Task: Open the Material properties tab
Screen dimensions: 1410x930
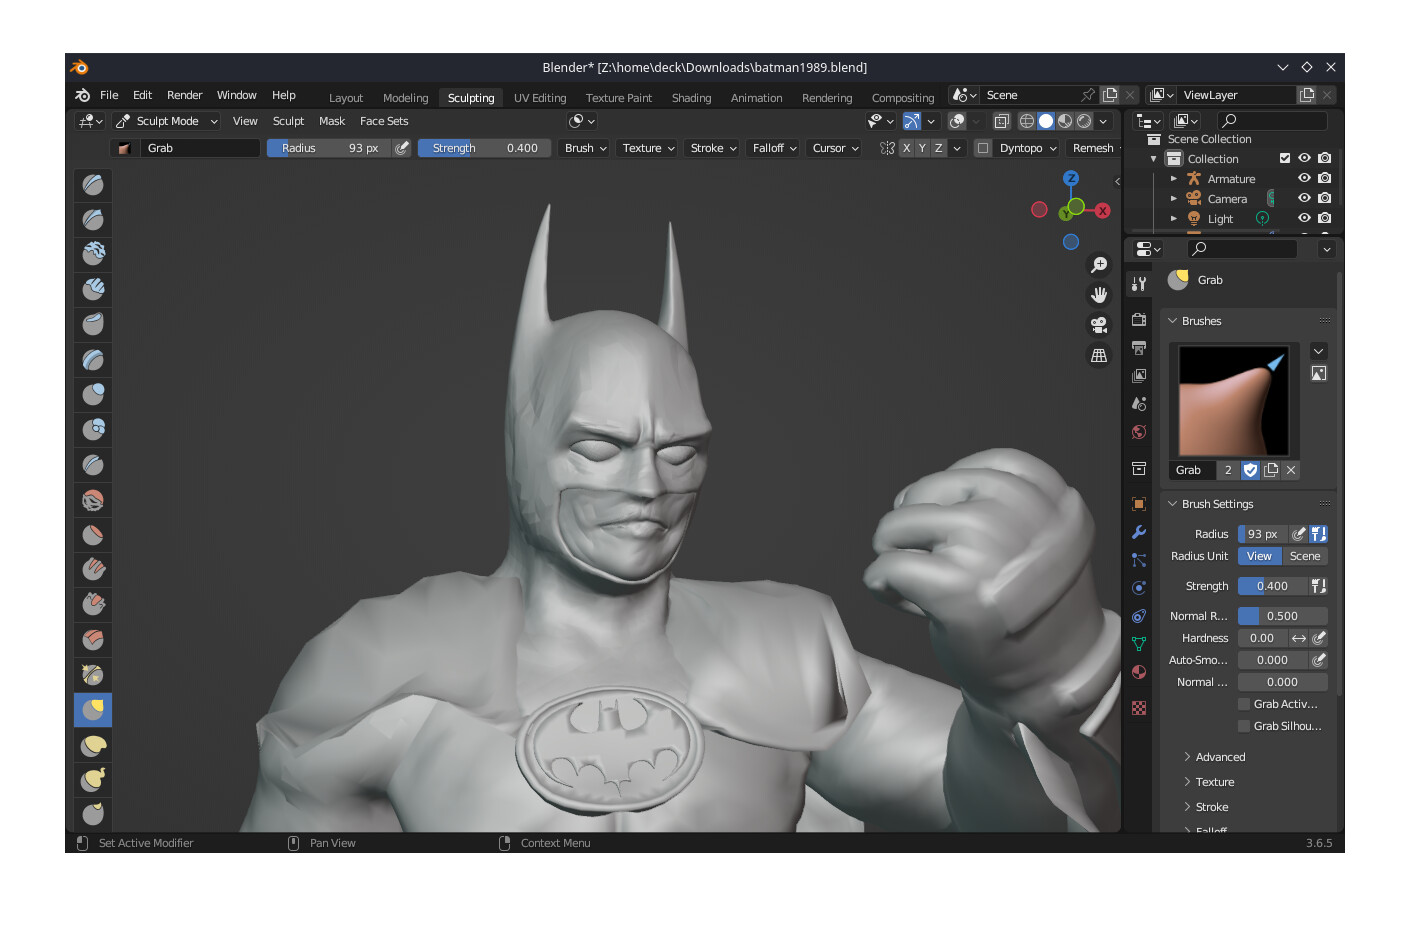Action: tap(1139, 672)
